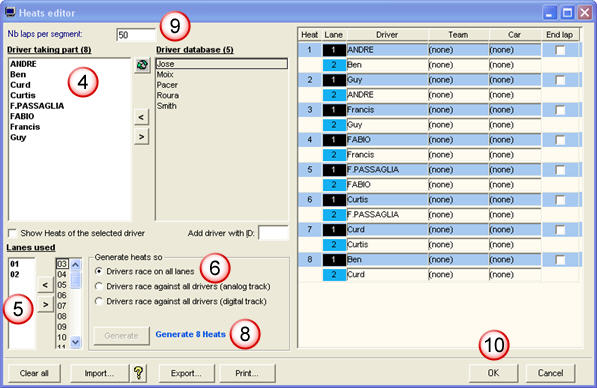
Task: Tick End lap checkbox for heat 2
Action: coord(560,80)
